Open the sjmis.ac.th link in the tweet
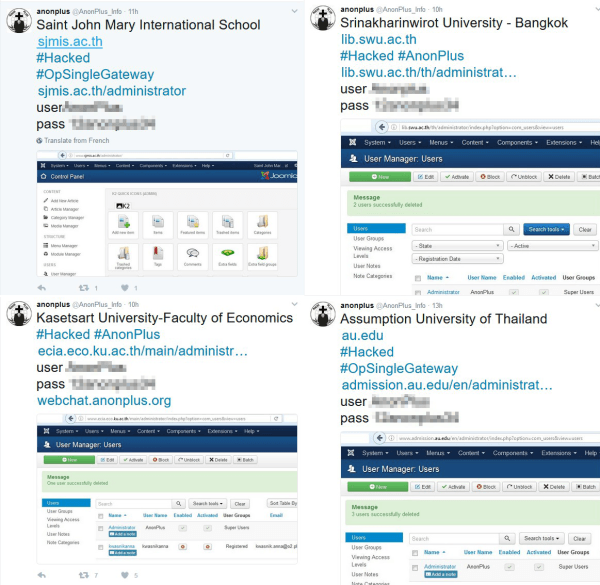This screenshot has width=600, height=585. pos(69,44)
